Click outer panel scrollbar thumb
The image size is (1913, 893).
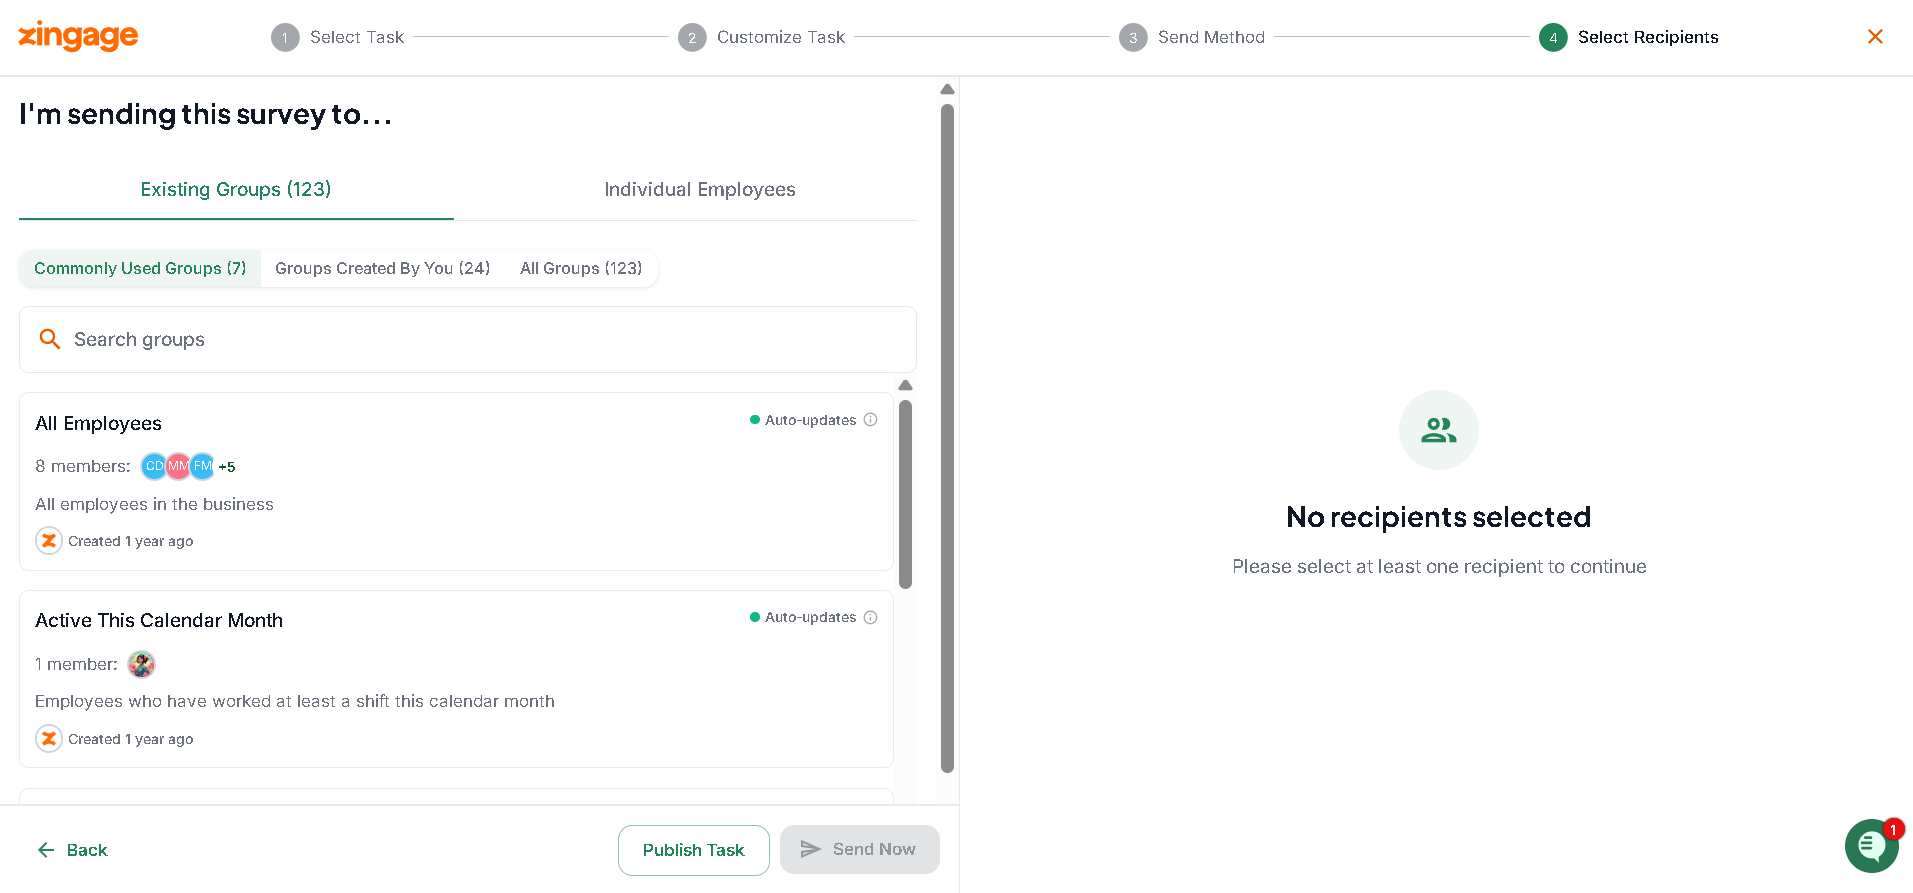coord(947,438)
